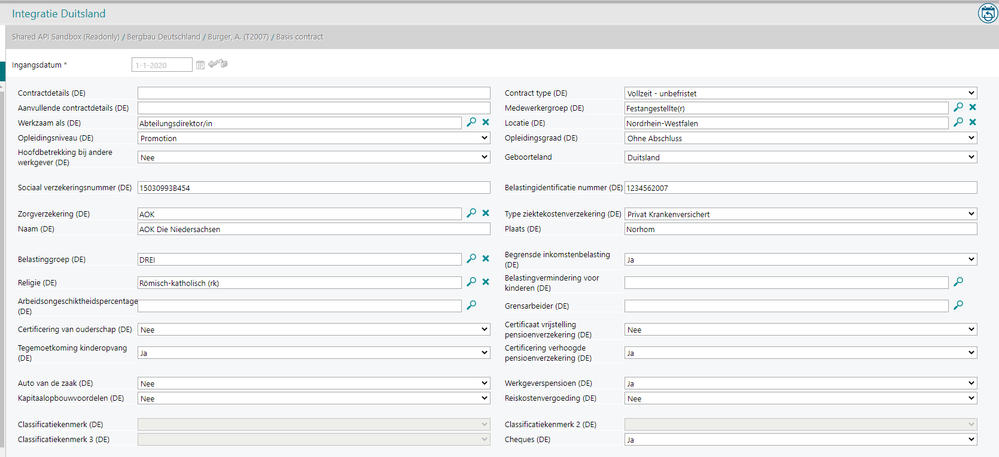Open lookup for Religie field

[471, 282]
